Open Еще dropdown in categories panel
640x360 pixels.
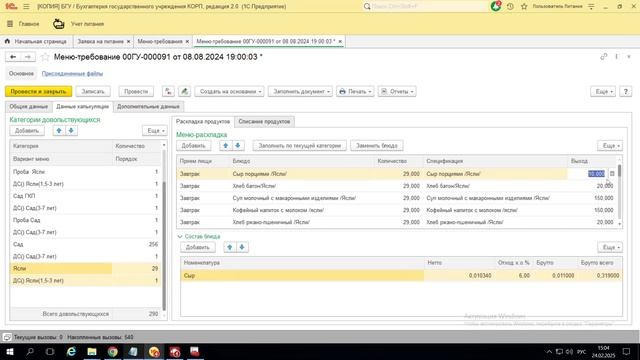(x=155, y=131)
